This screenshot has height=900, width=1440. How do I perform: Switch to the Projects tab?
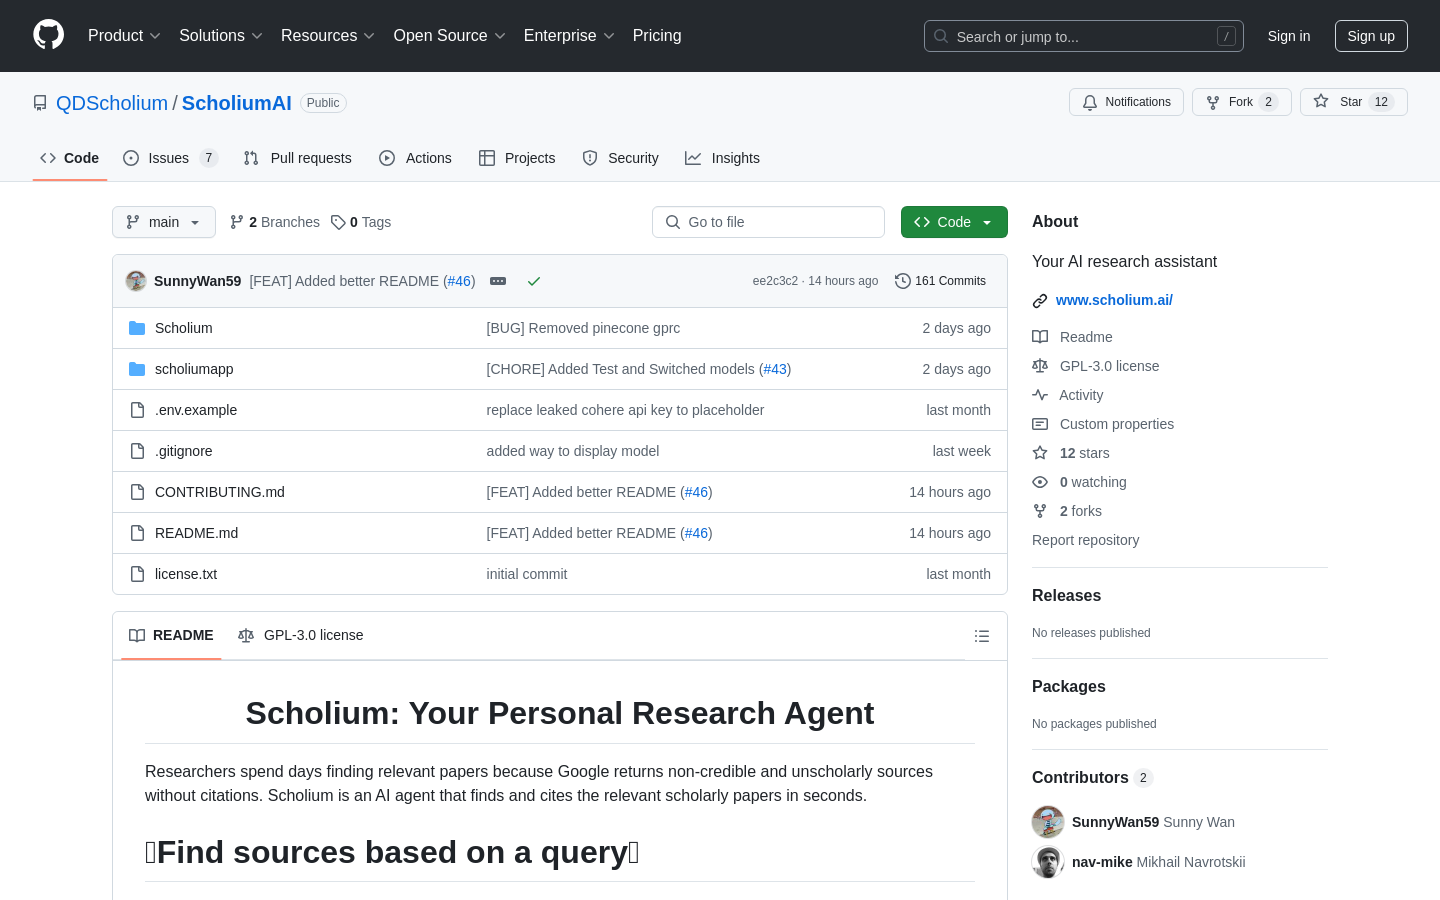(x=517, y=158)
